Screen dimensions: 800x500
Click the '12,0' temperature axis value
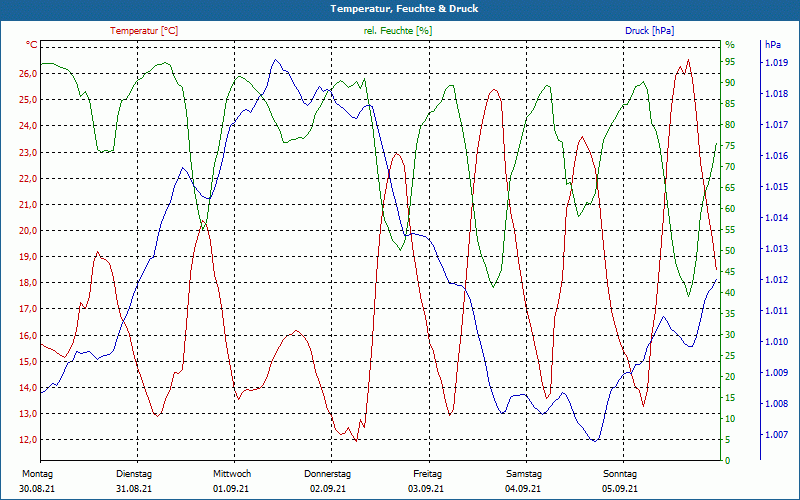tap(28, 440)
